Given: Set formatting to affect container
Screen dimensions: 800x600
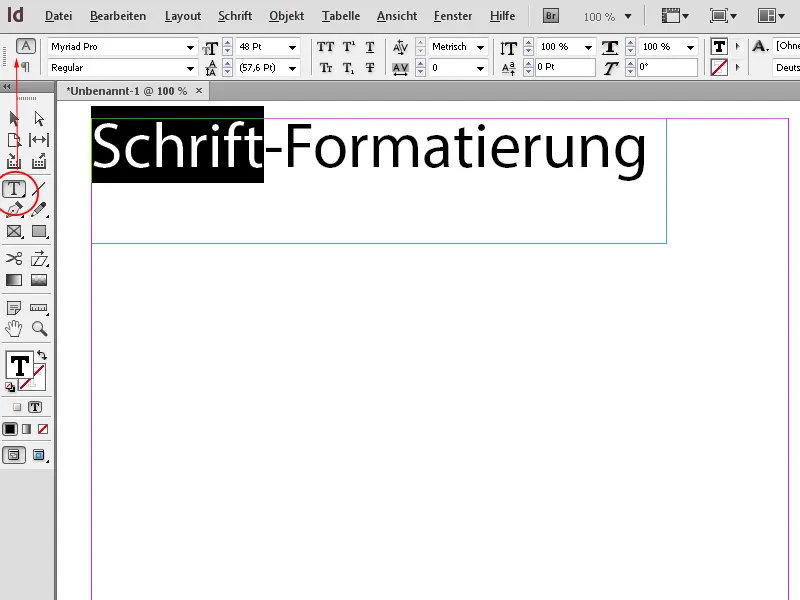Looking at the screenshot, I should click(17, 407).
